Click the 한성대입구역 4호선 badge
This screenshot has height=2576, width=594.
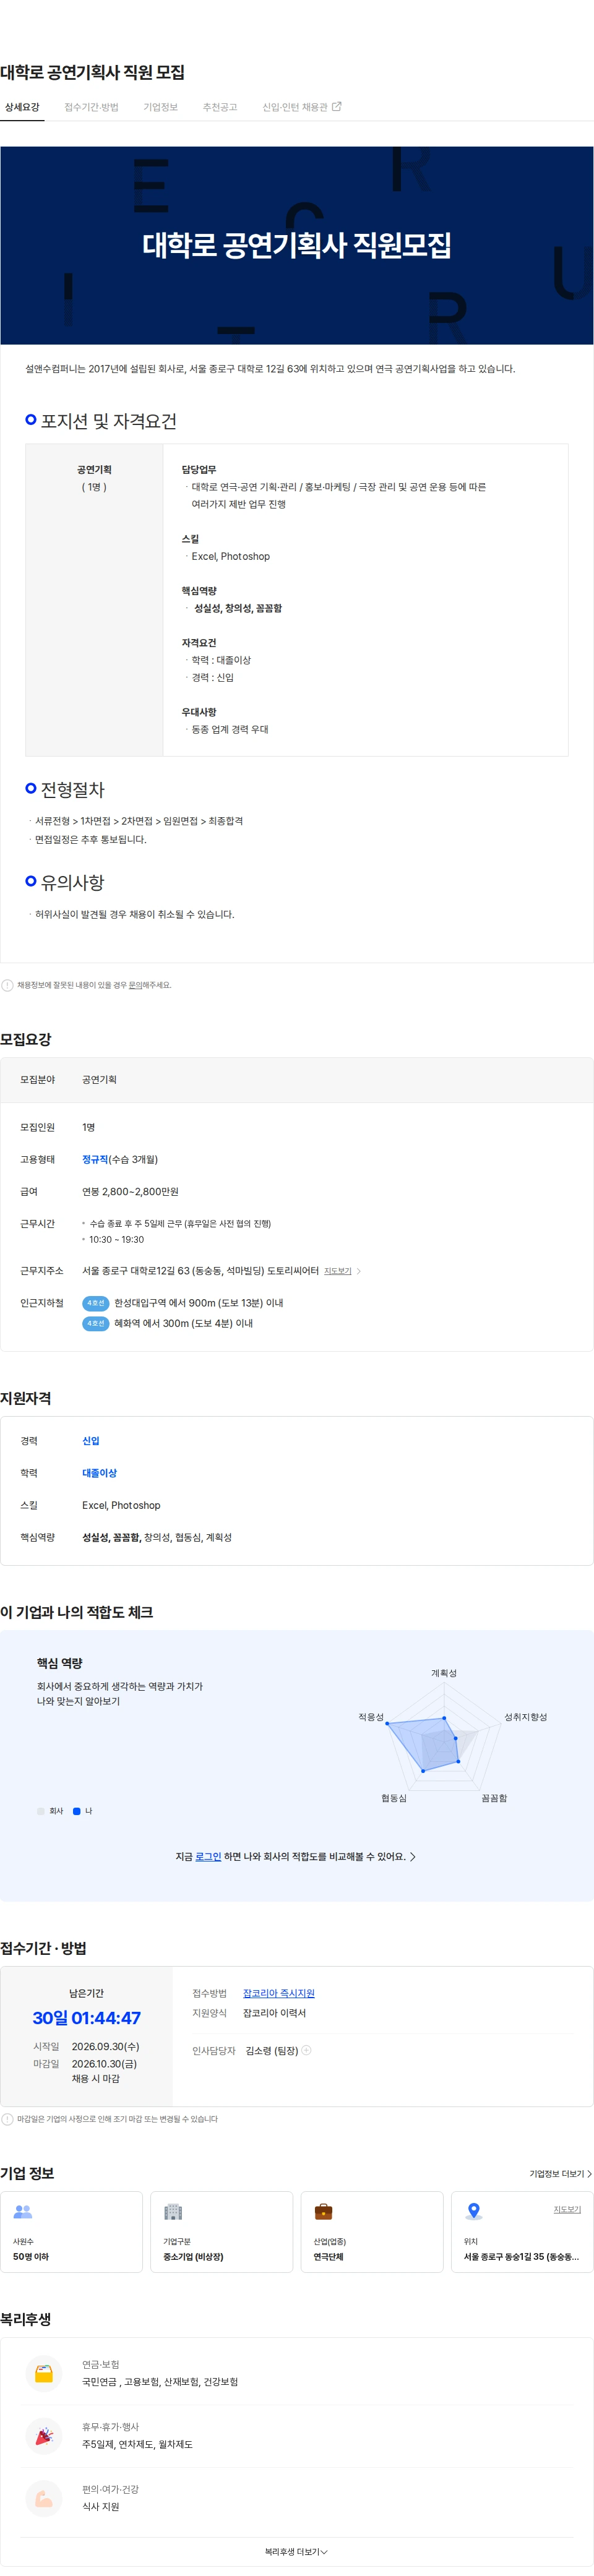pos(95,1303)
